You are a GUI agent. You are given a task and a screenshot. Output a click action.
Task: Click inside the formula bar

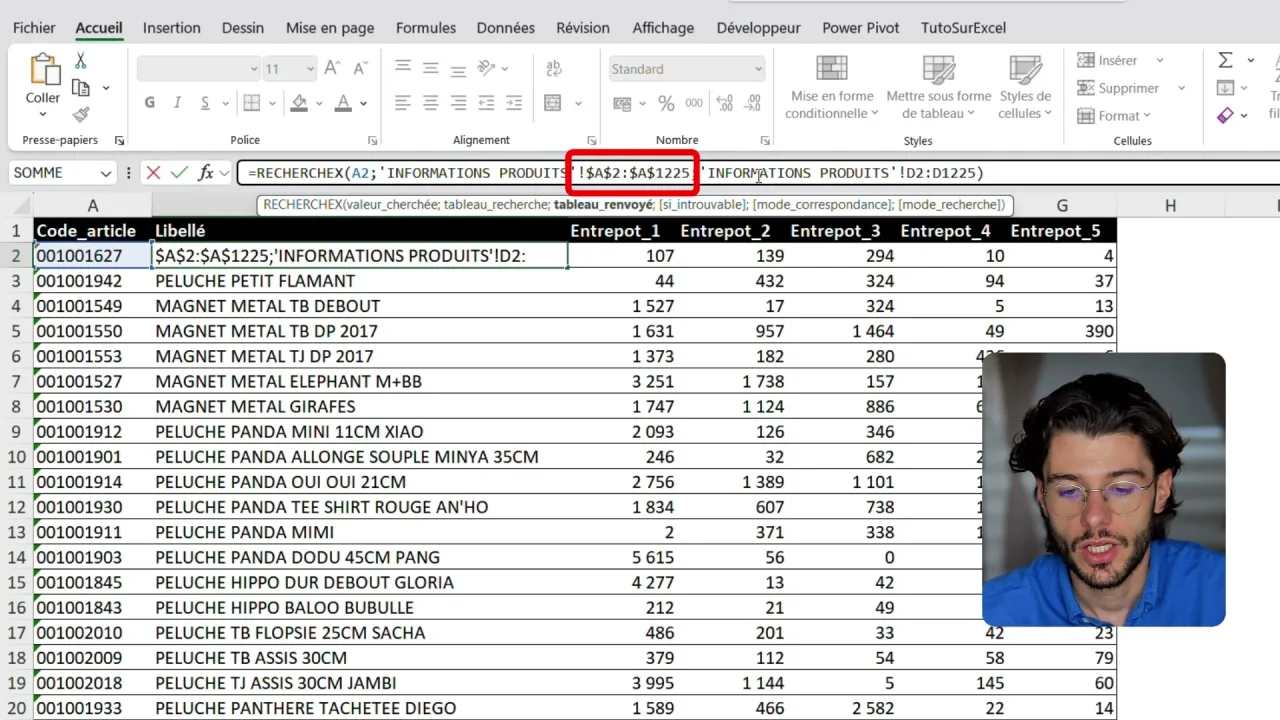[x=760, y=173]
